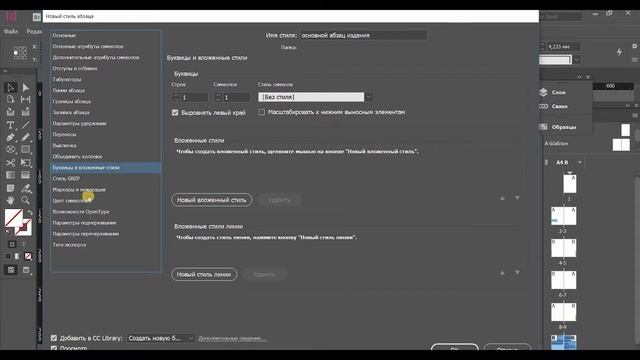Select the Rectangle tool
This screenshot has height=360, width=640.
click(25, 150)
